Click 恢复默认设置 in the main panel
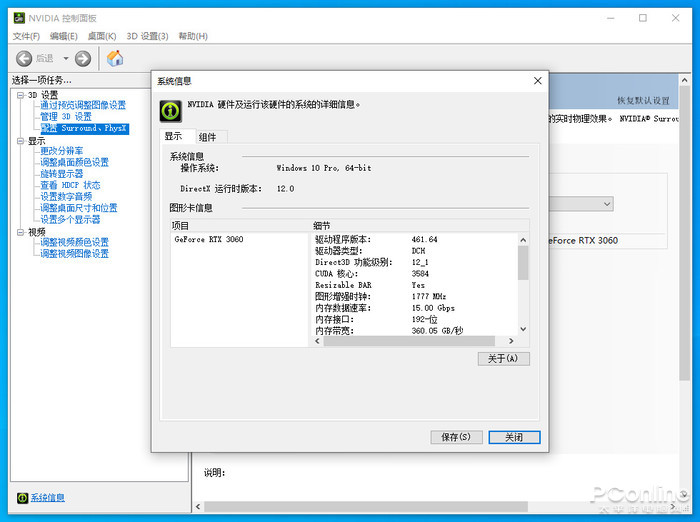 pos(643,100)
